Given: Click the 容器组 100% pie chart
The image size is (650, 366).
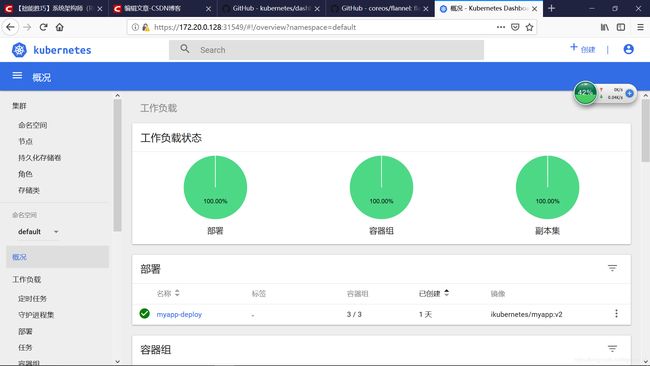Looking at the screenshot, I should pyautogui.click(x=381, y=187).
